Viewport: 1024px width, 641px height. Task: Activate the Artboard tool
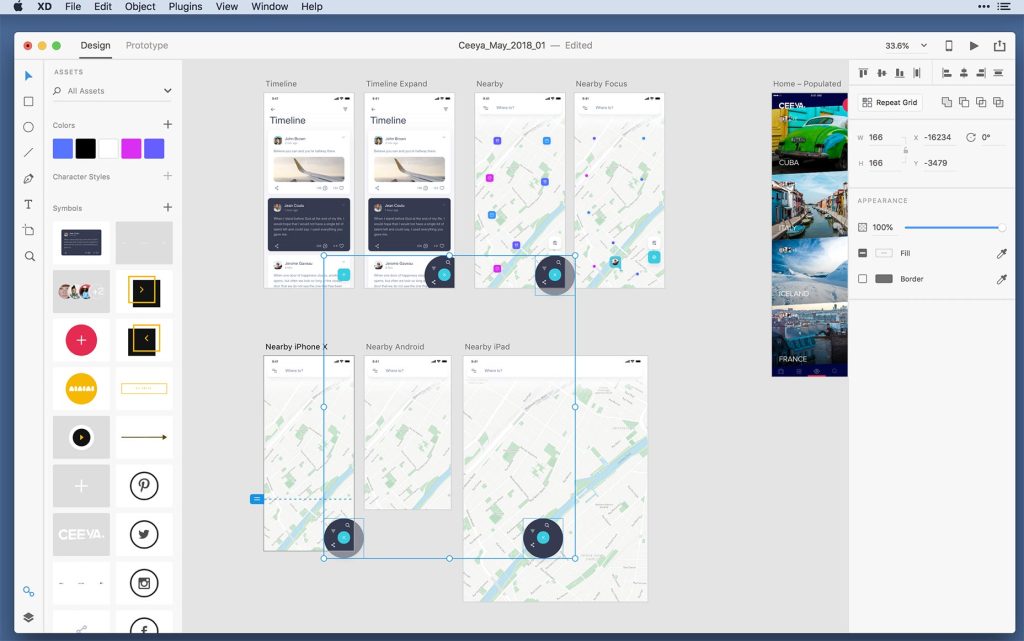click(28, 229)
